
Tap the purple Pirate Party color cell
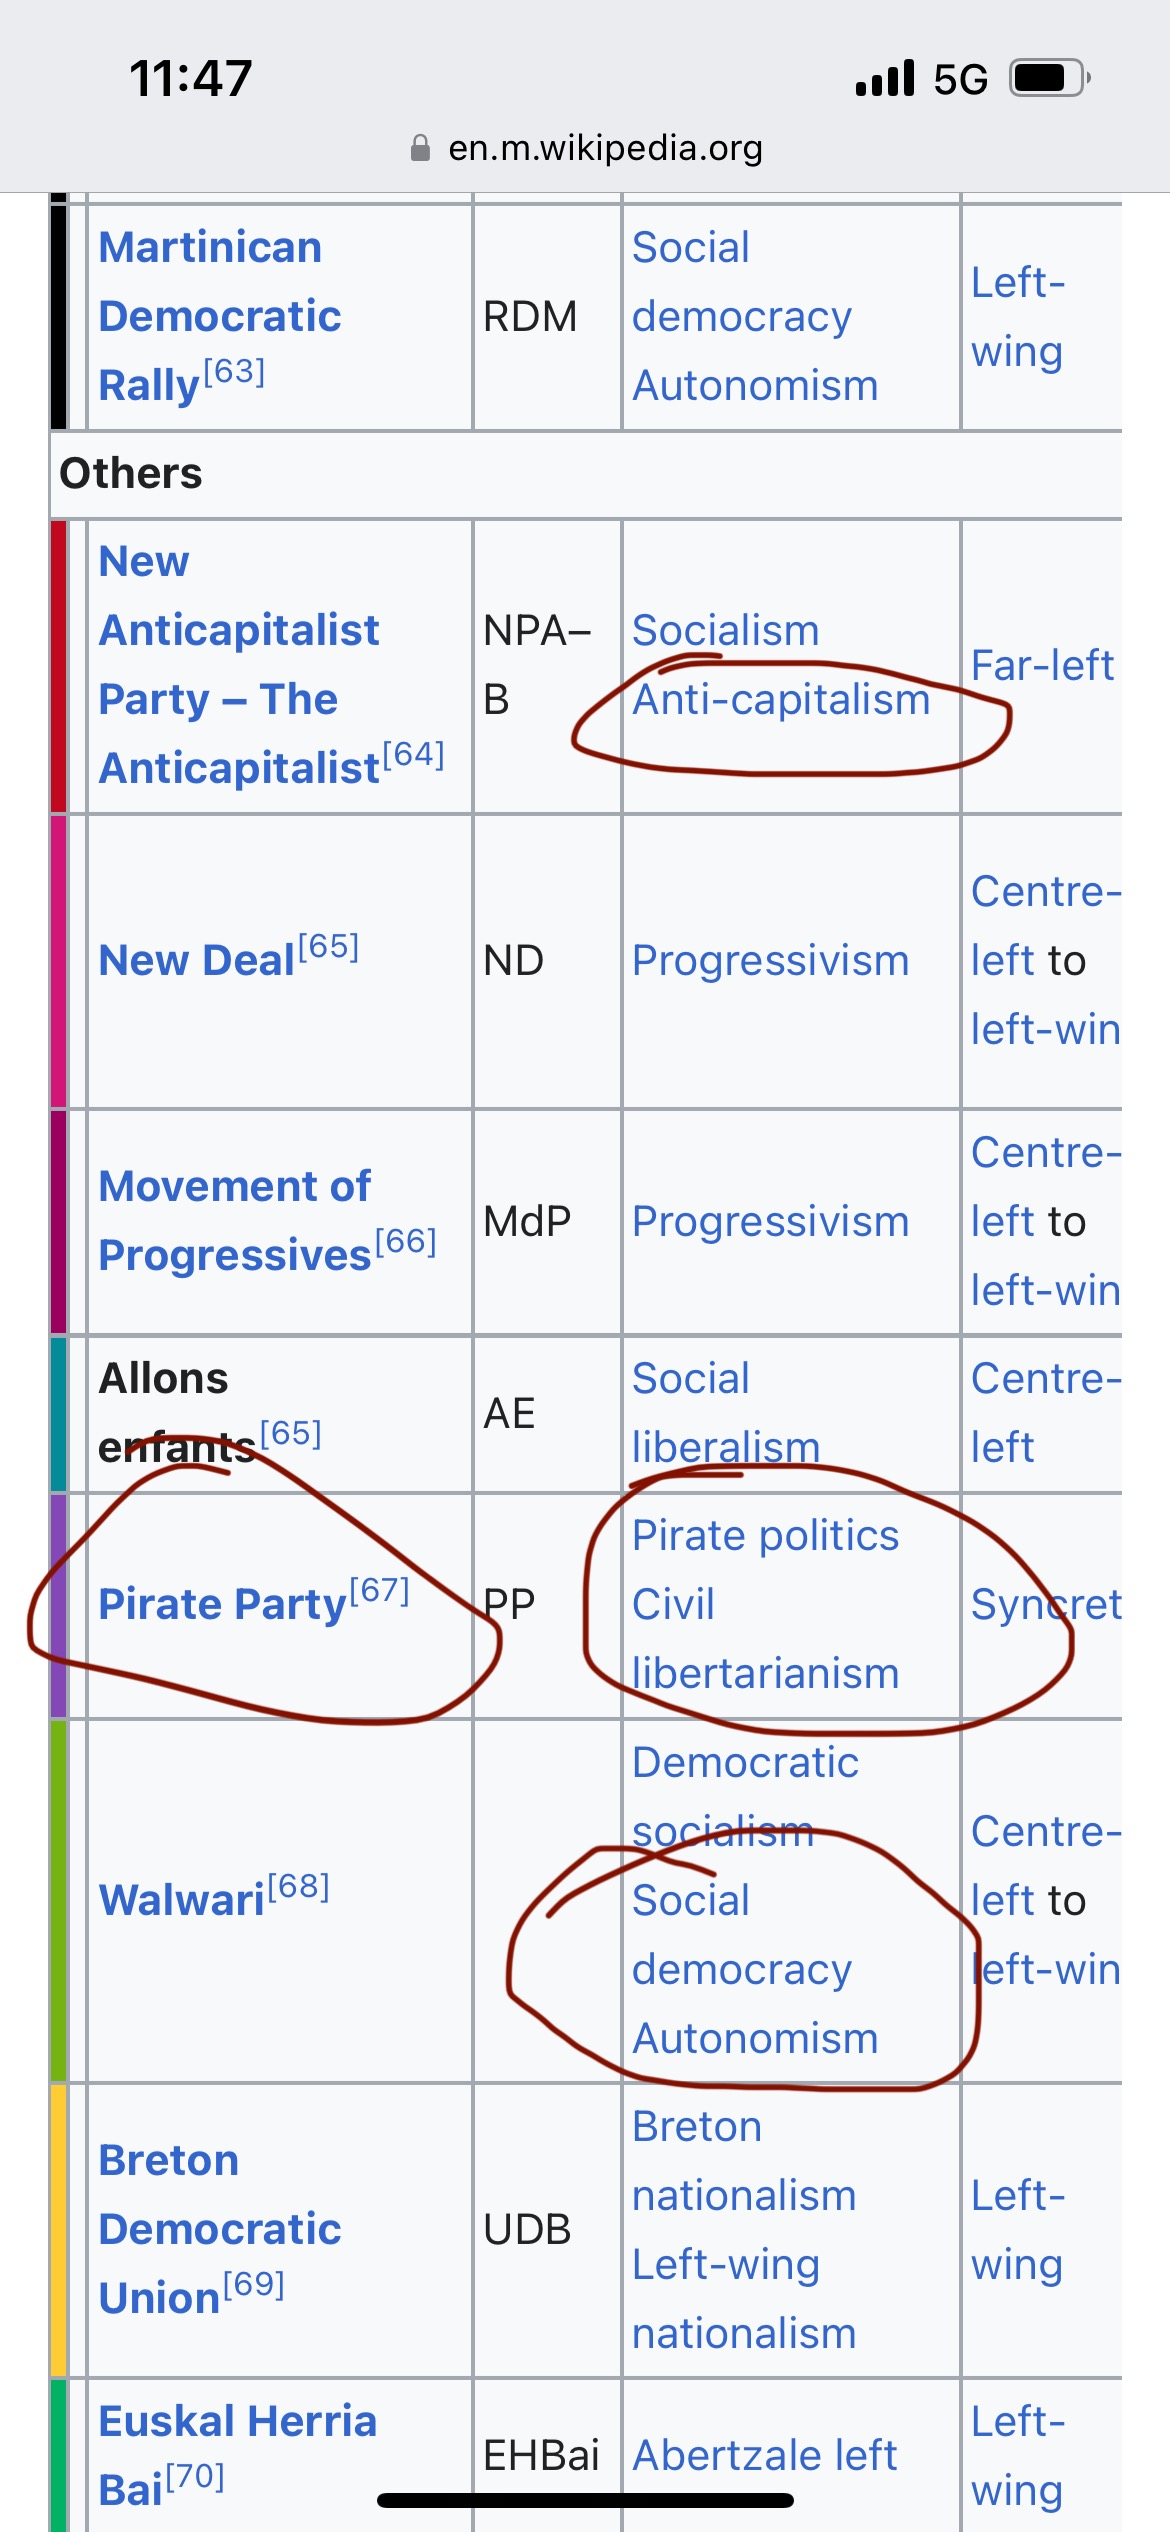[x=59, y=1605]
